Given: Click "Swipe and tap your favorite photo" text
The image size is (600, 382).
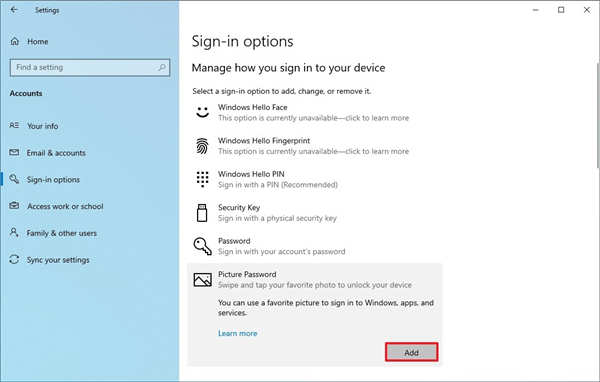Looking at the screenshot, I should point(315,285).
